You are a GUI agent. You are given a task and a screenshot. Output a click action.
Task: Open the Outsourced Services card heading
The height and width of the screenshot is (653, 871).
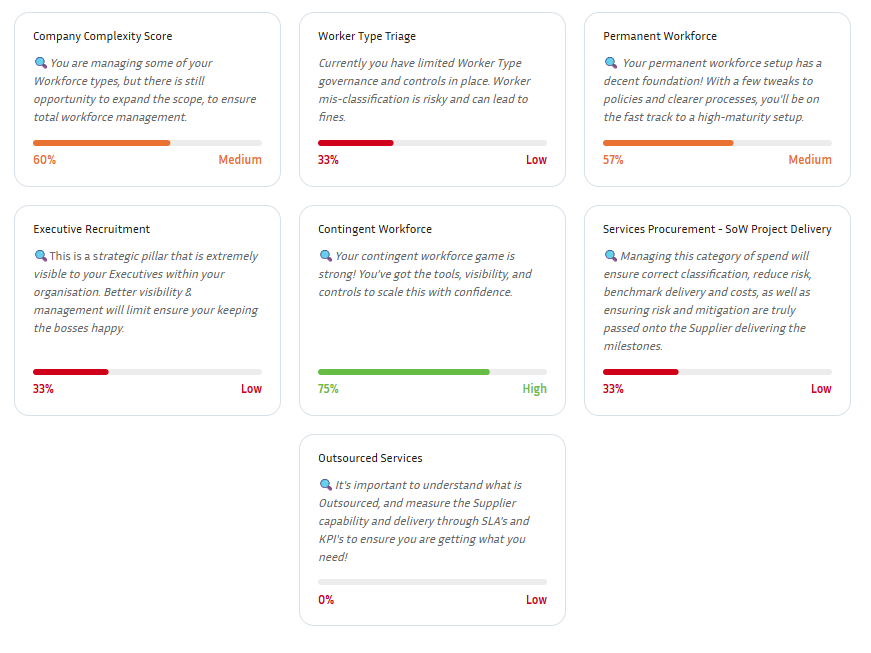coord(370,458)
